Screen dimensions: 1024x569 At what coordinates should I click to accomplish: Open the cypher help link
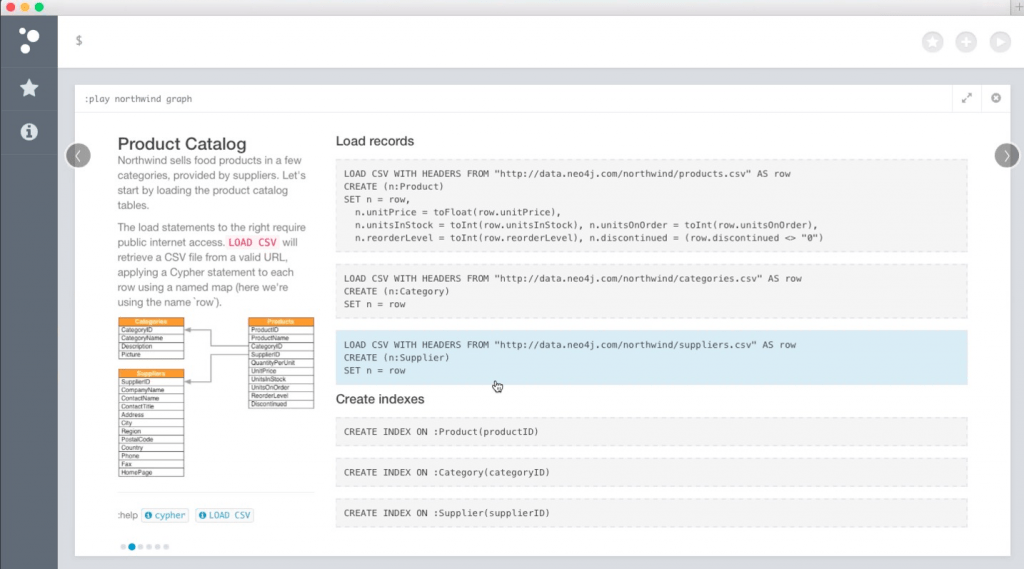165,515
